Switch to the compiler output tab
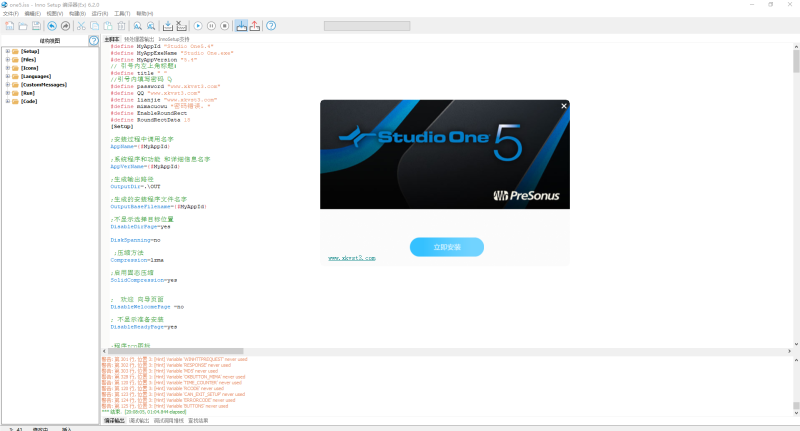This screenshot has height=431, width=800. (x=114, y=421)
